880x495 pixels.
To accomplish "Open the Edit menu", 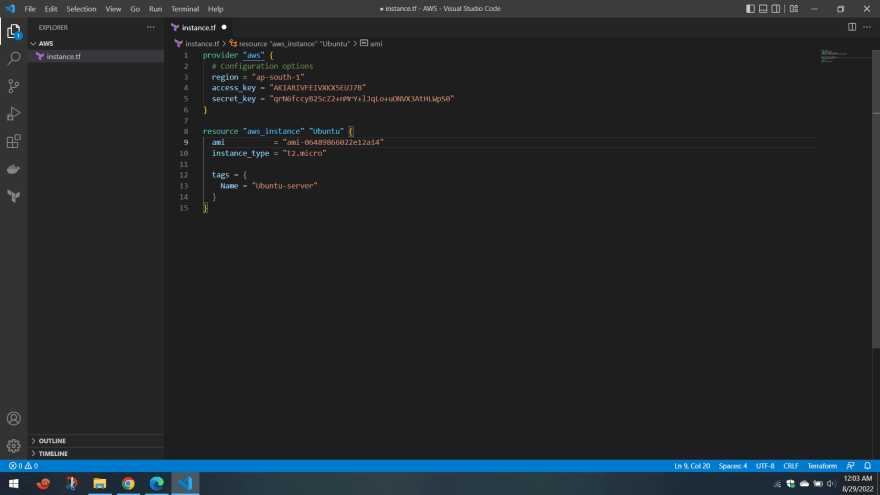I will (x=51, y=8).
